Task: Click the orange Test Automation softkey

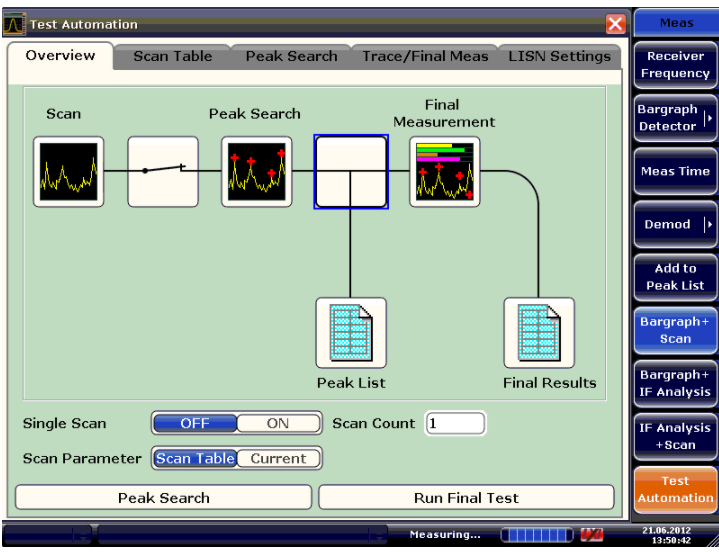Action: 675,490
